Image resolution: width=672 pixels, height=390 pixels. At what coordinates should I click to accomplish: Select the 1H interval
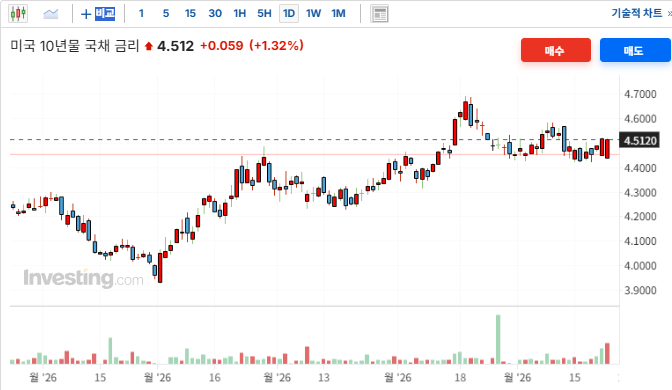coord(240,14)
